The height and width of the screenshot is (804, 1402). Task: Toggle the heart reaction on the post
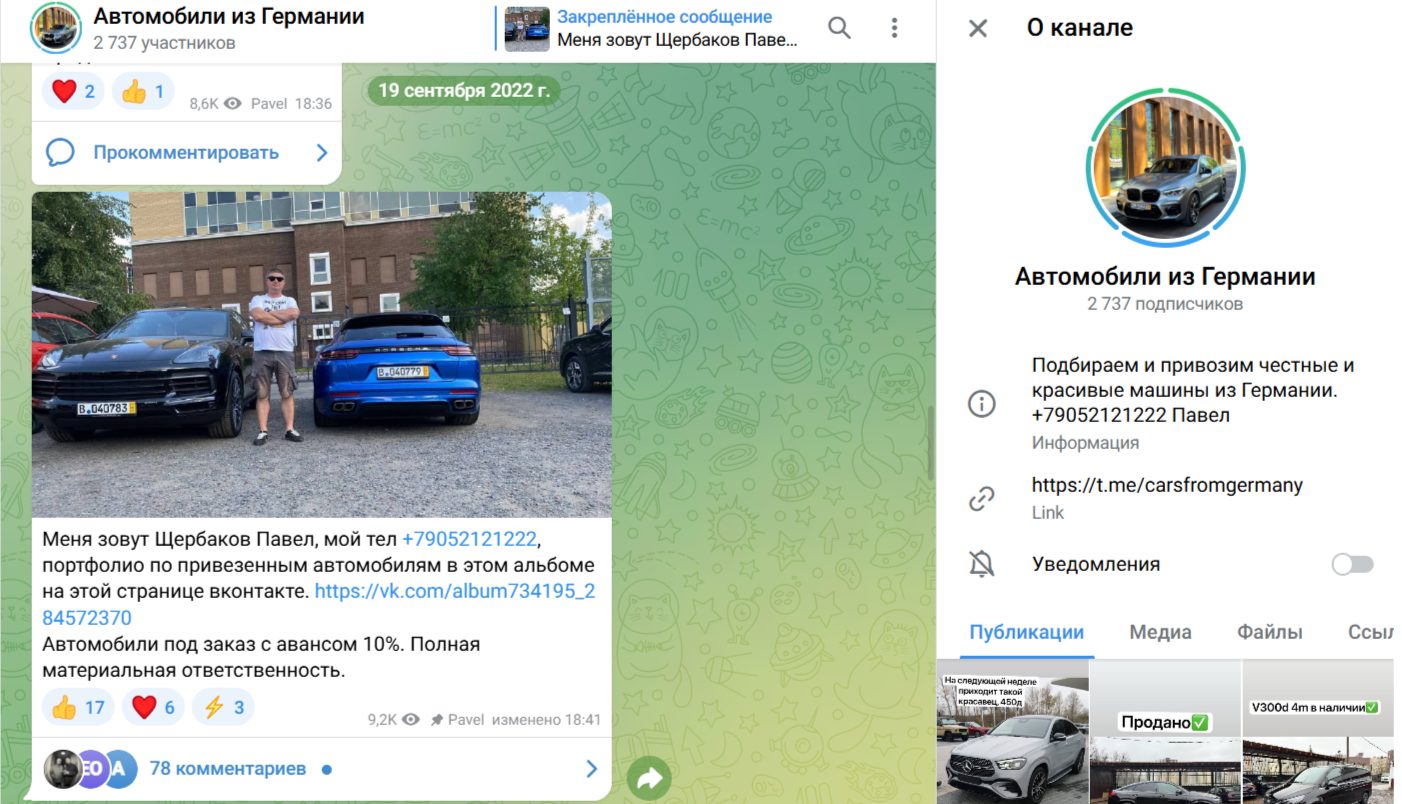coord(152,707)
